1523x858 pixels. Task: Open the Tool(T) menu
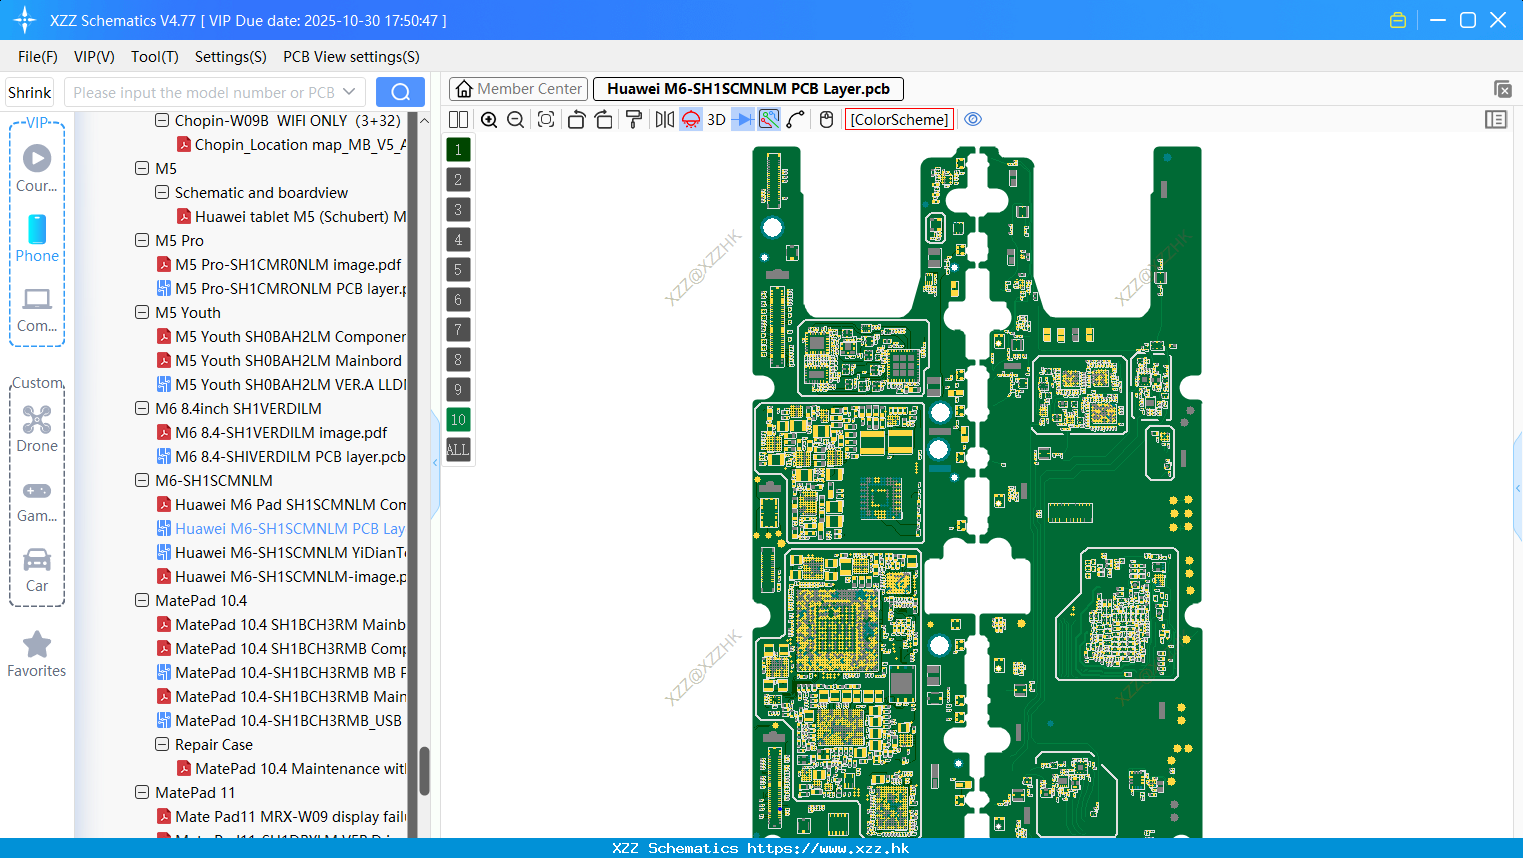coord(155,57)
